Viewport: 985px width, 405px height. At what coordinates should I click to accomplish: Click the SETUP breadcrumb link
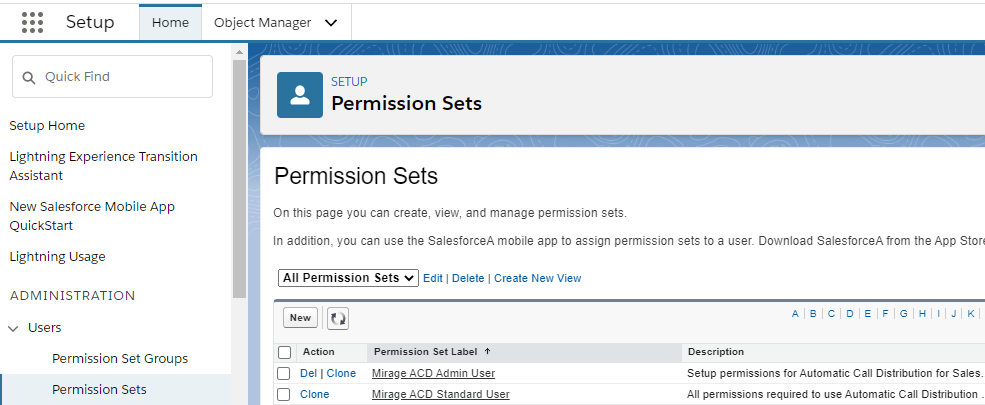tap(349, 82)
